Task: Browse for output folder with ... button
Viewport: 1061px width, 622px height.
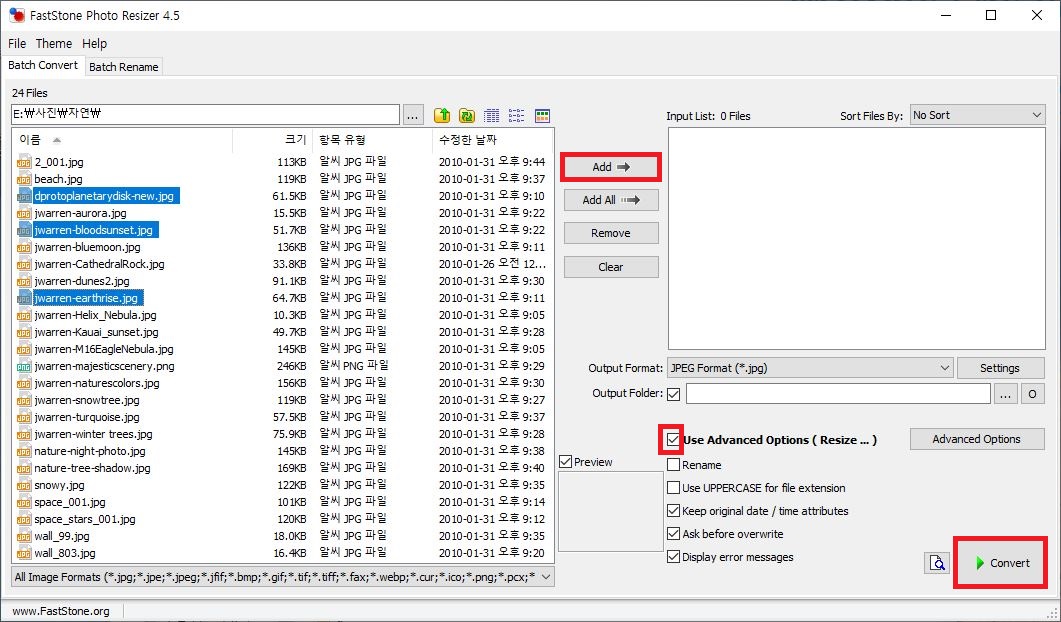Action: pos(1005,394)
